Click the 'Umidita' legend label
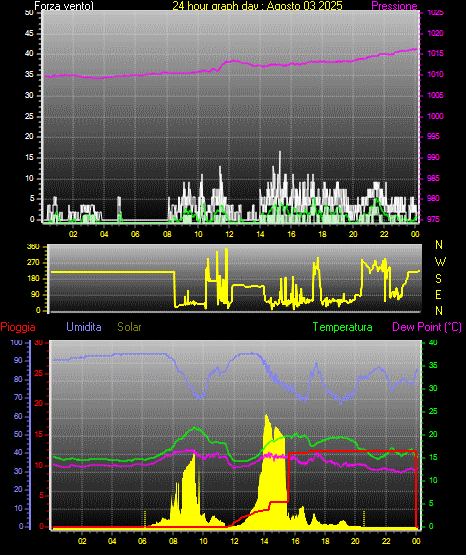This screenshot has height=555, width=466. point(84,327)
